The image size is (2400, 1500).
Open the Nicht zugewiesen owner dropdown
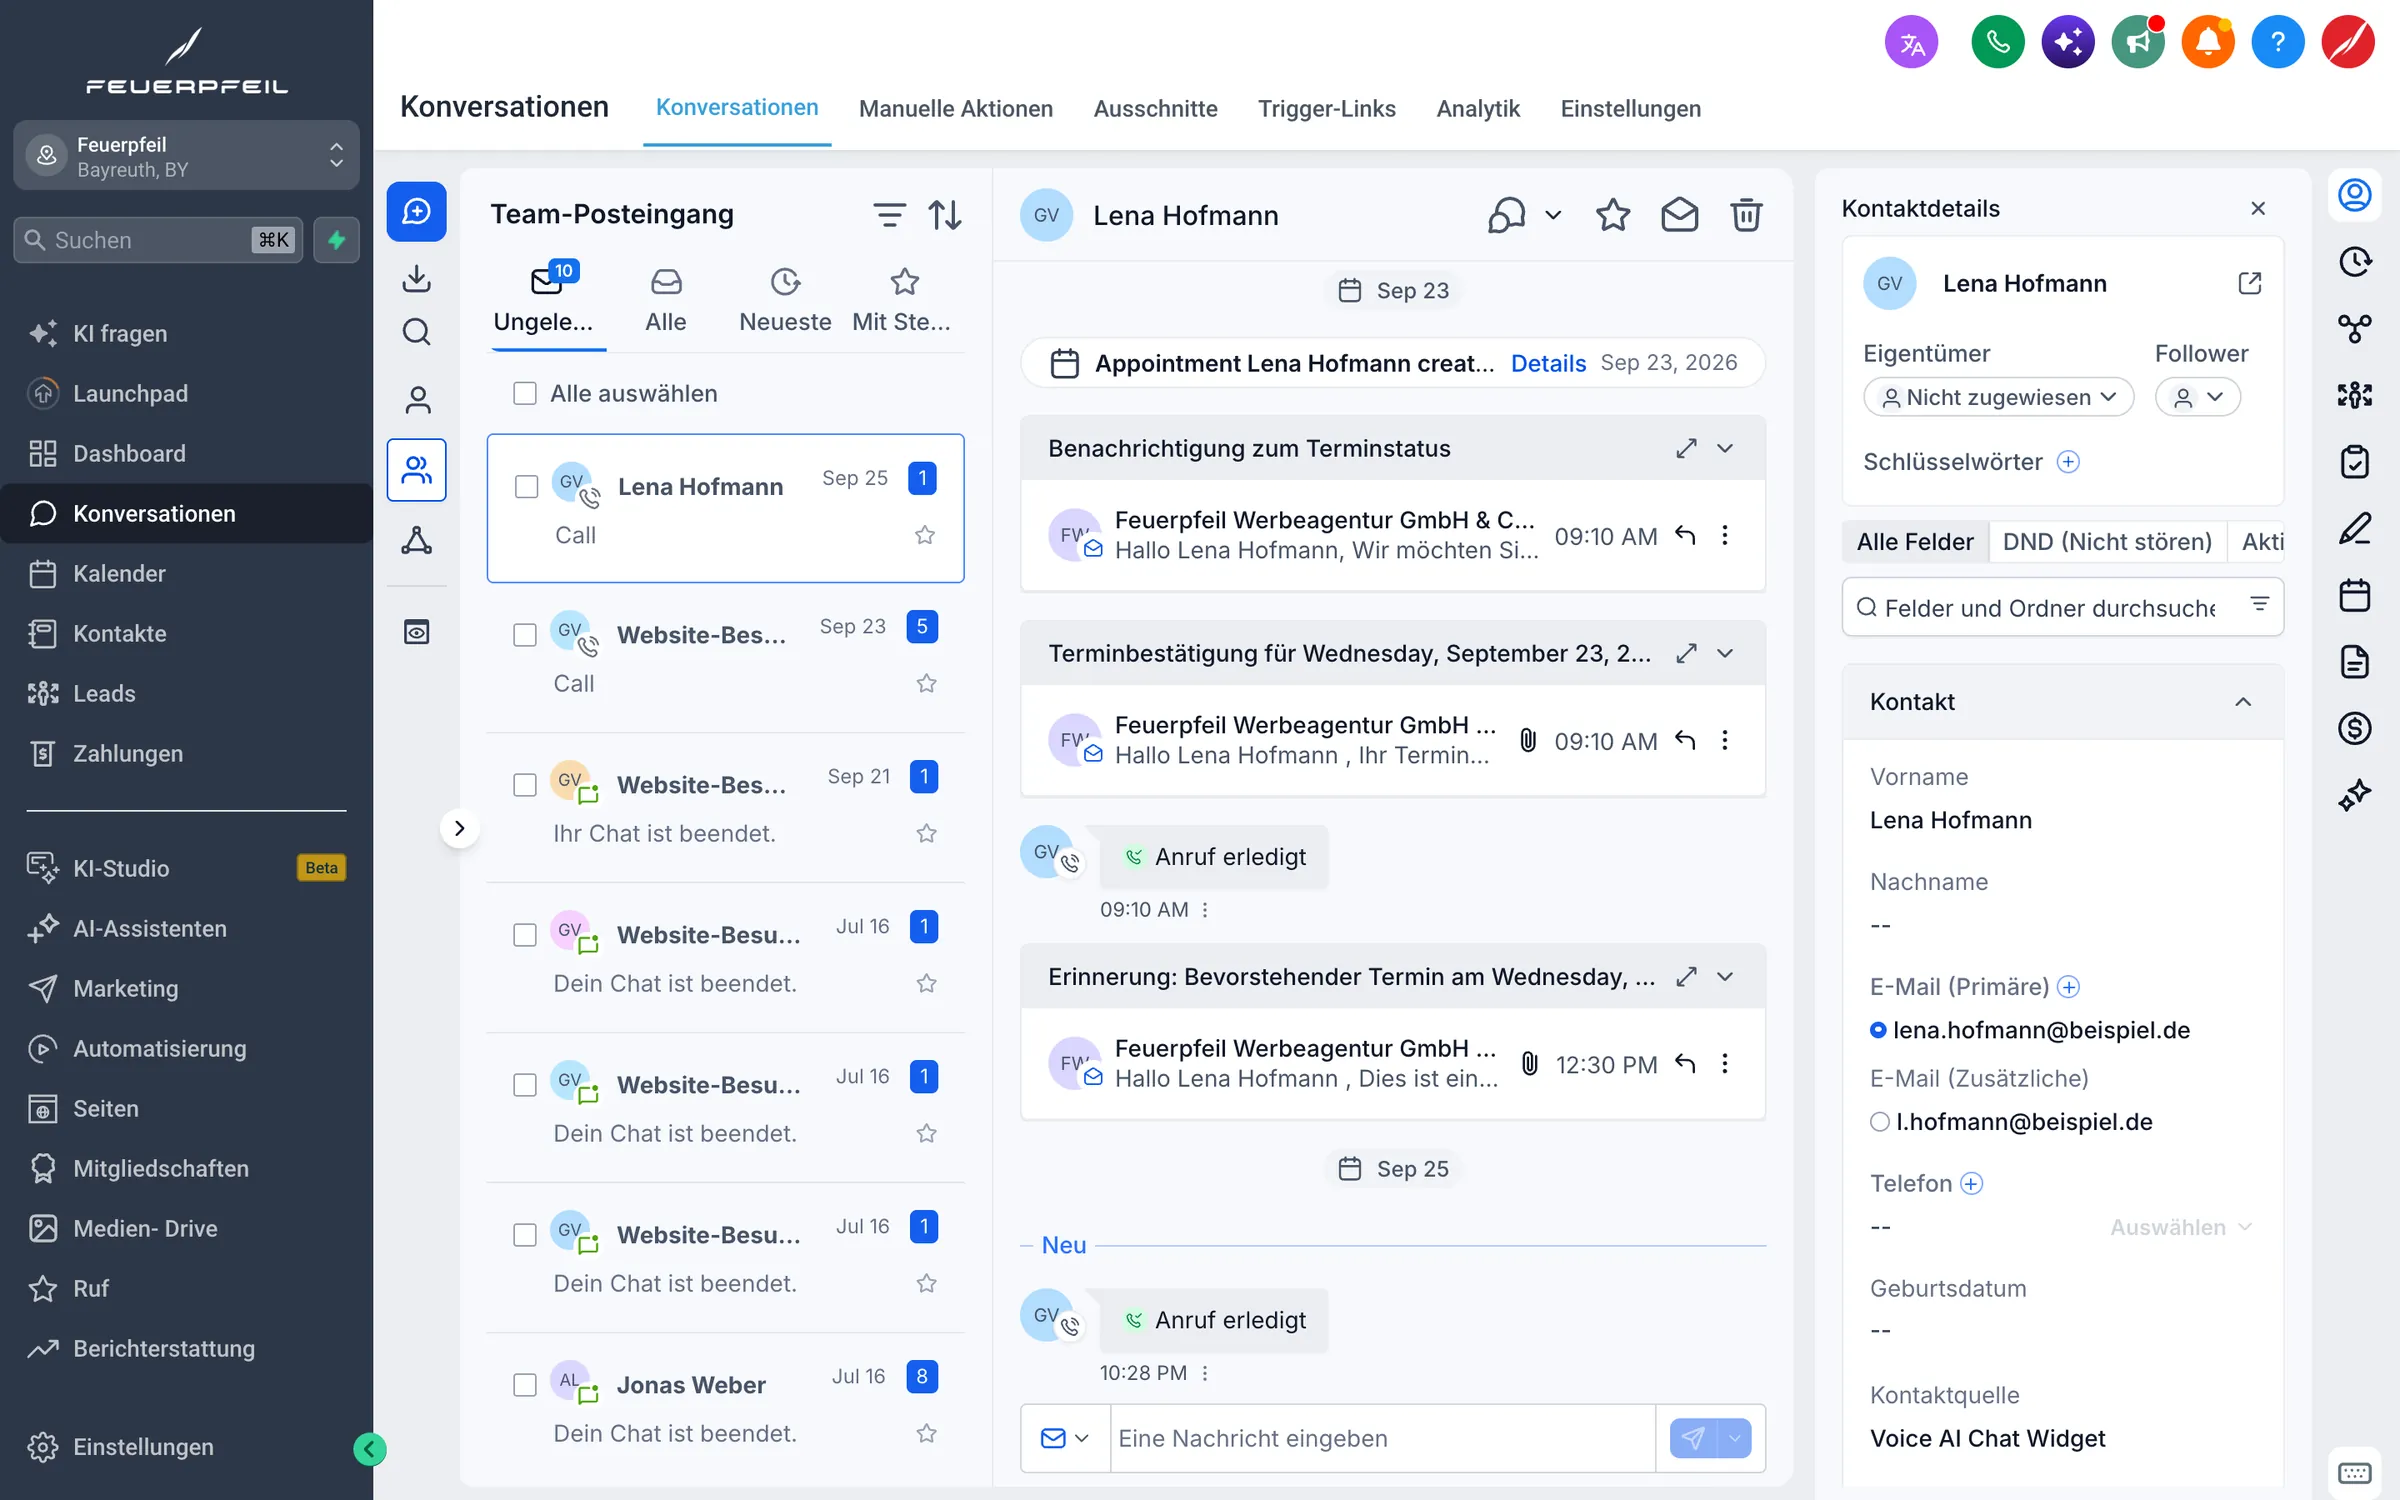[x=1998, y=397]
